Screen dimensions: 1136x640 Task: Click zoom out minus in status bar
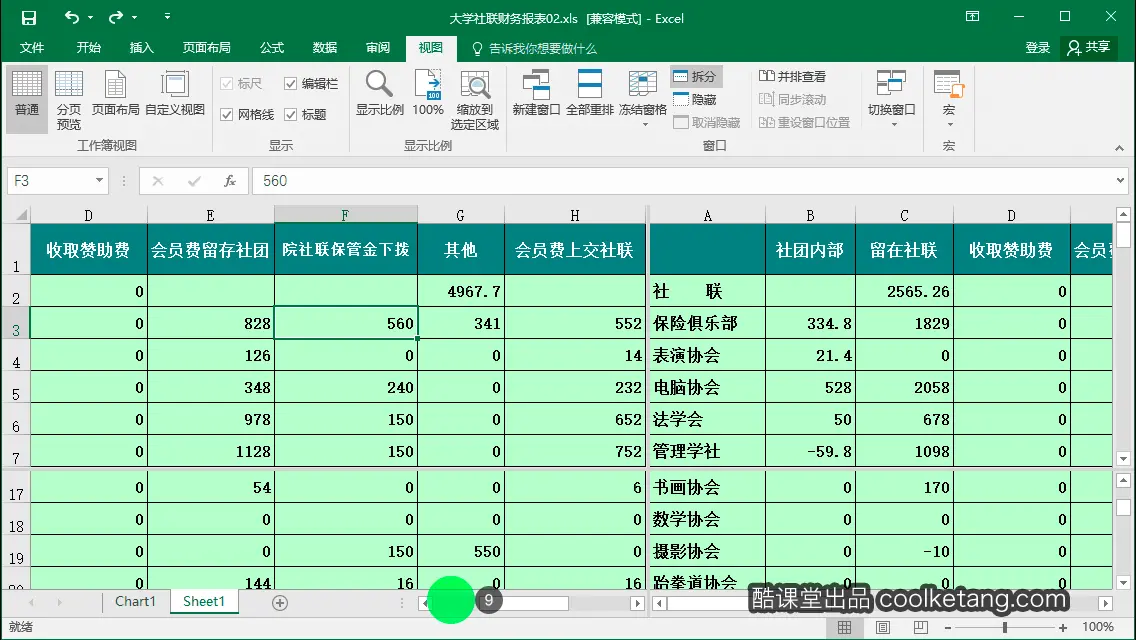[948, 628]
